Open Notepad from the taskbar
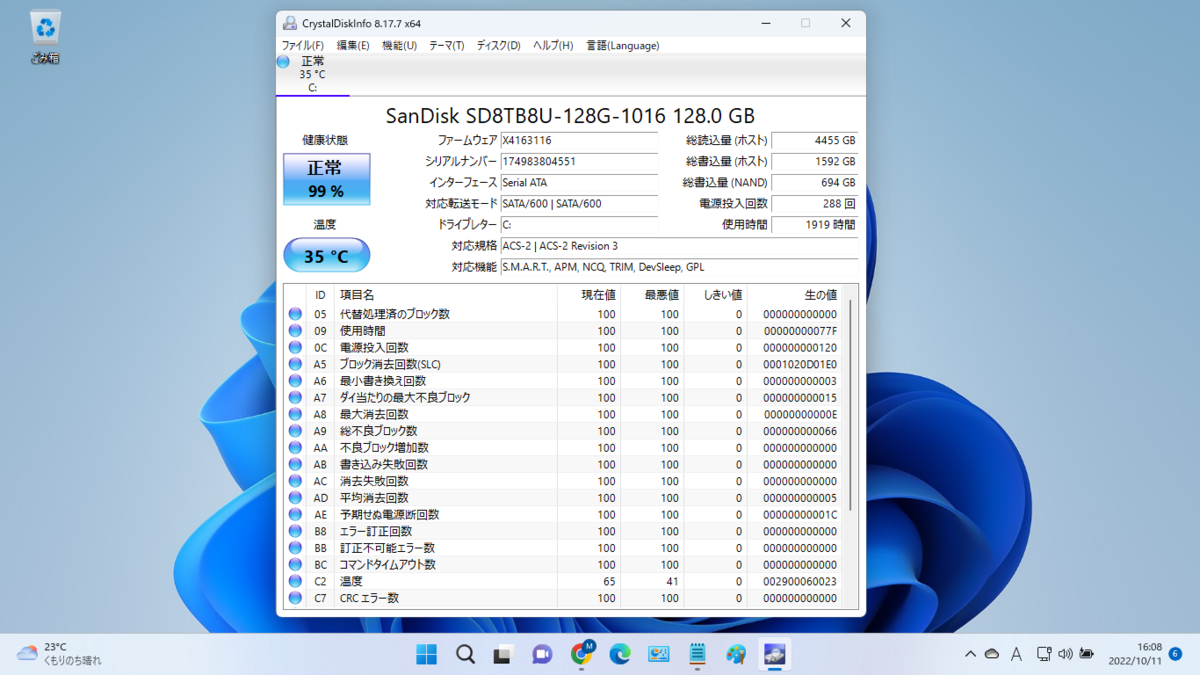This screenshot has height=675, width=1200. tap(697, 655)
